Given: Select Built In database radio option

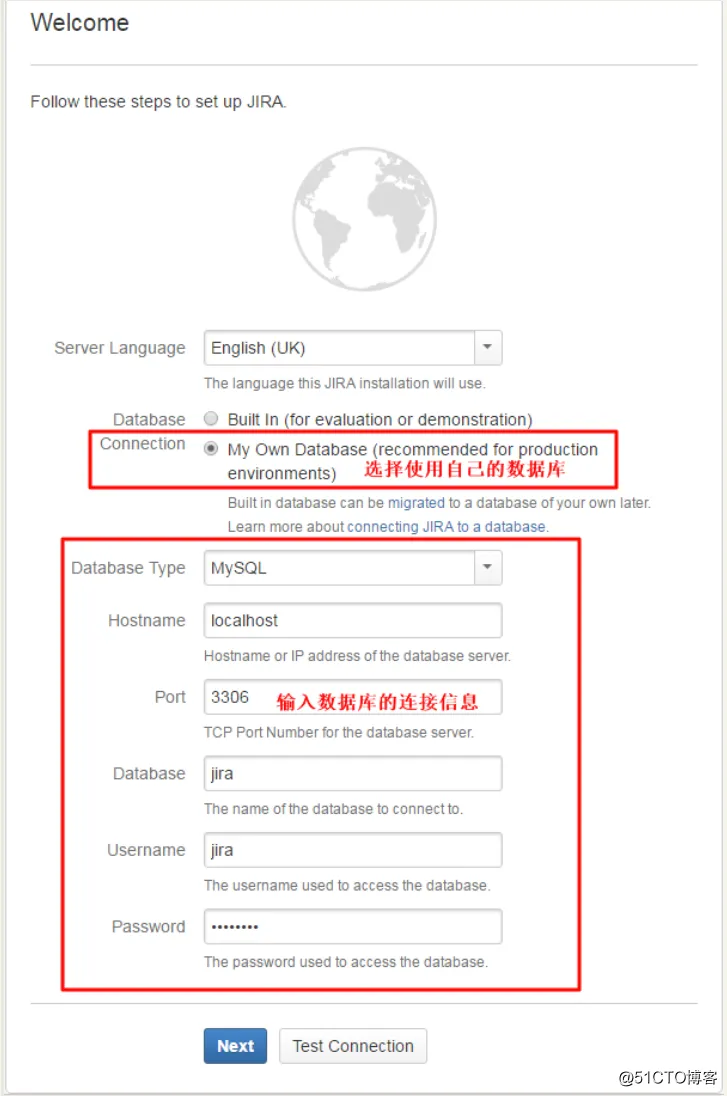Looking at the screenshot, I should (x=211, y=419).
